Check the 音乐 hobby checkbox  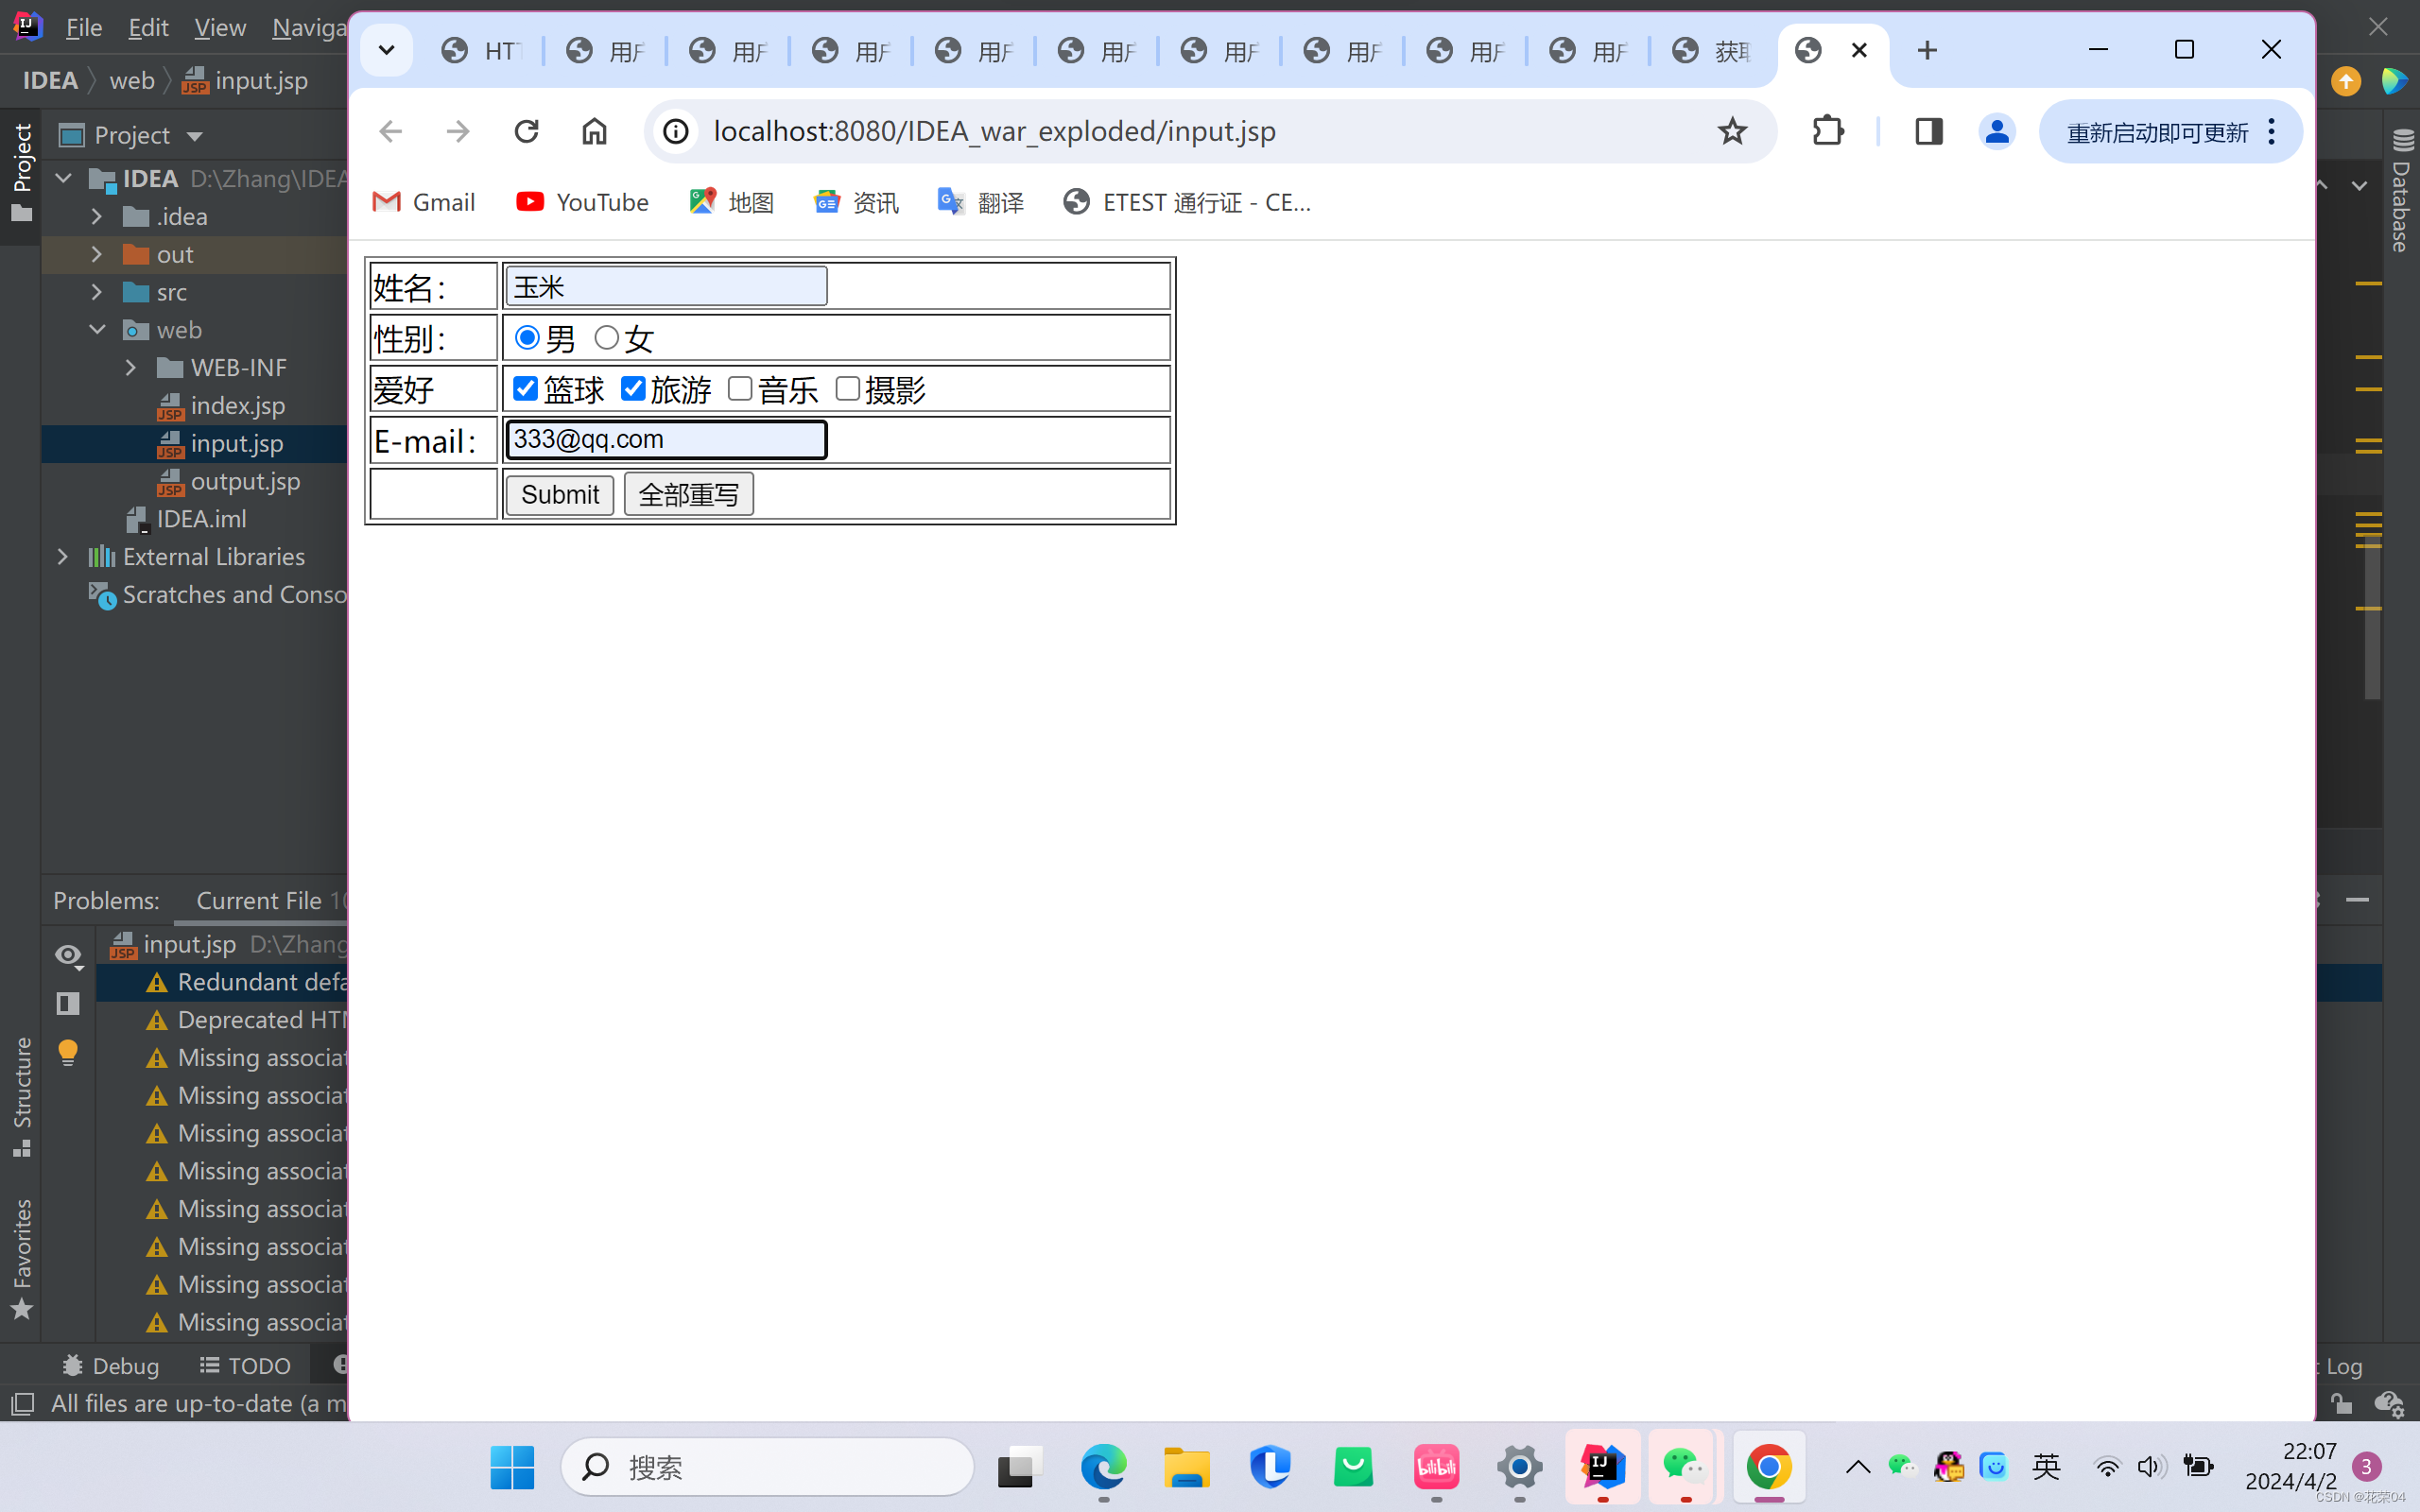(x=740, y=389)
